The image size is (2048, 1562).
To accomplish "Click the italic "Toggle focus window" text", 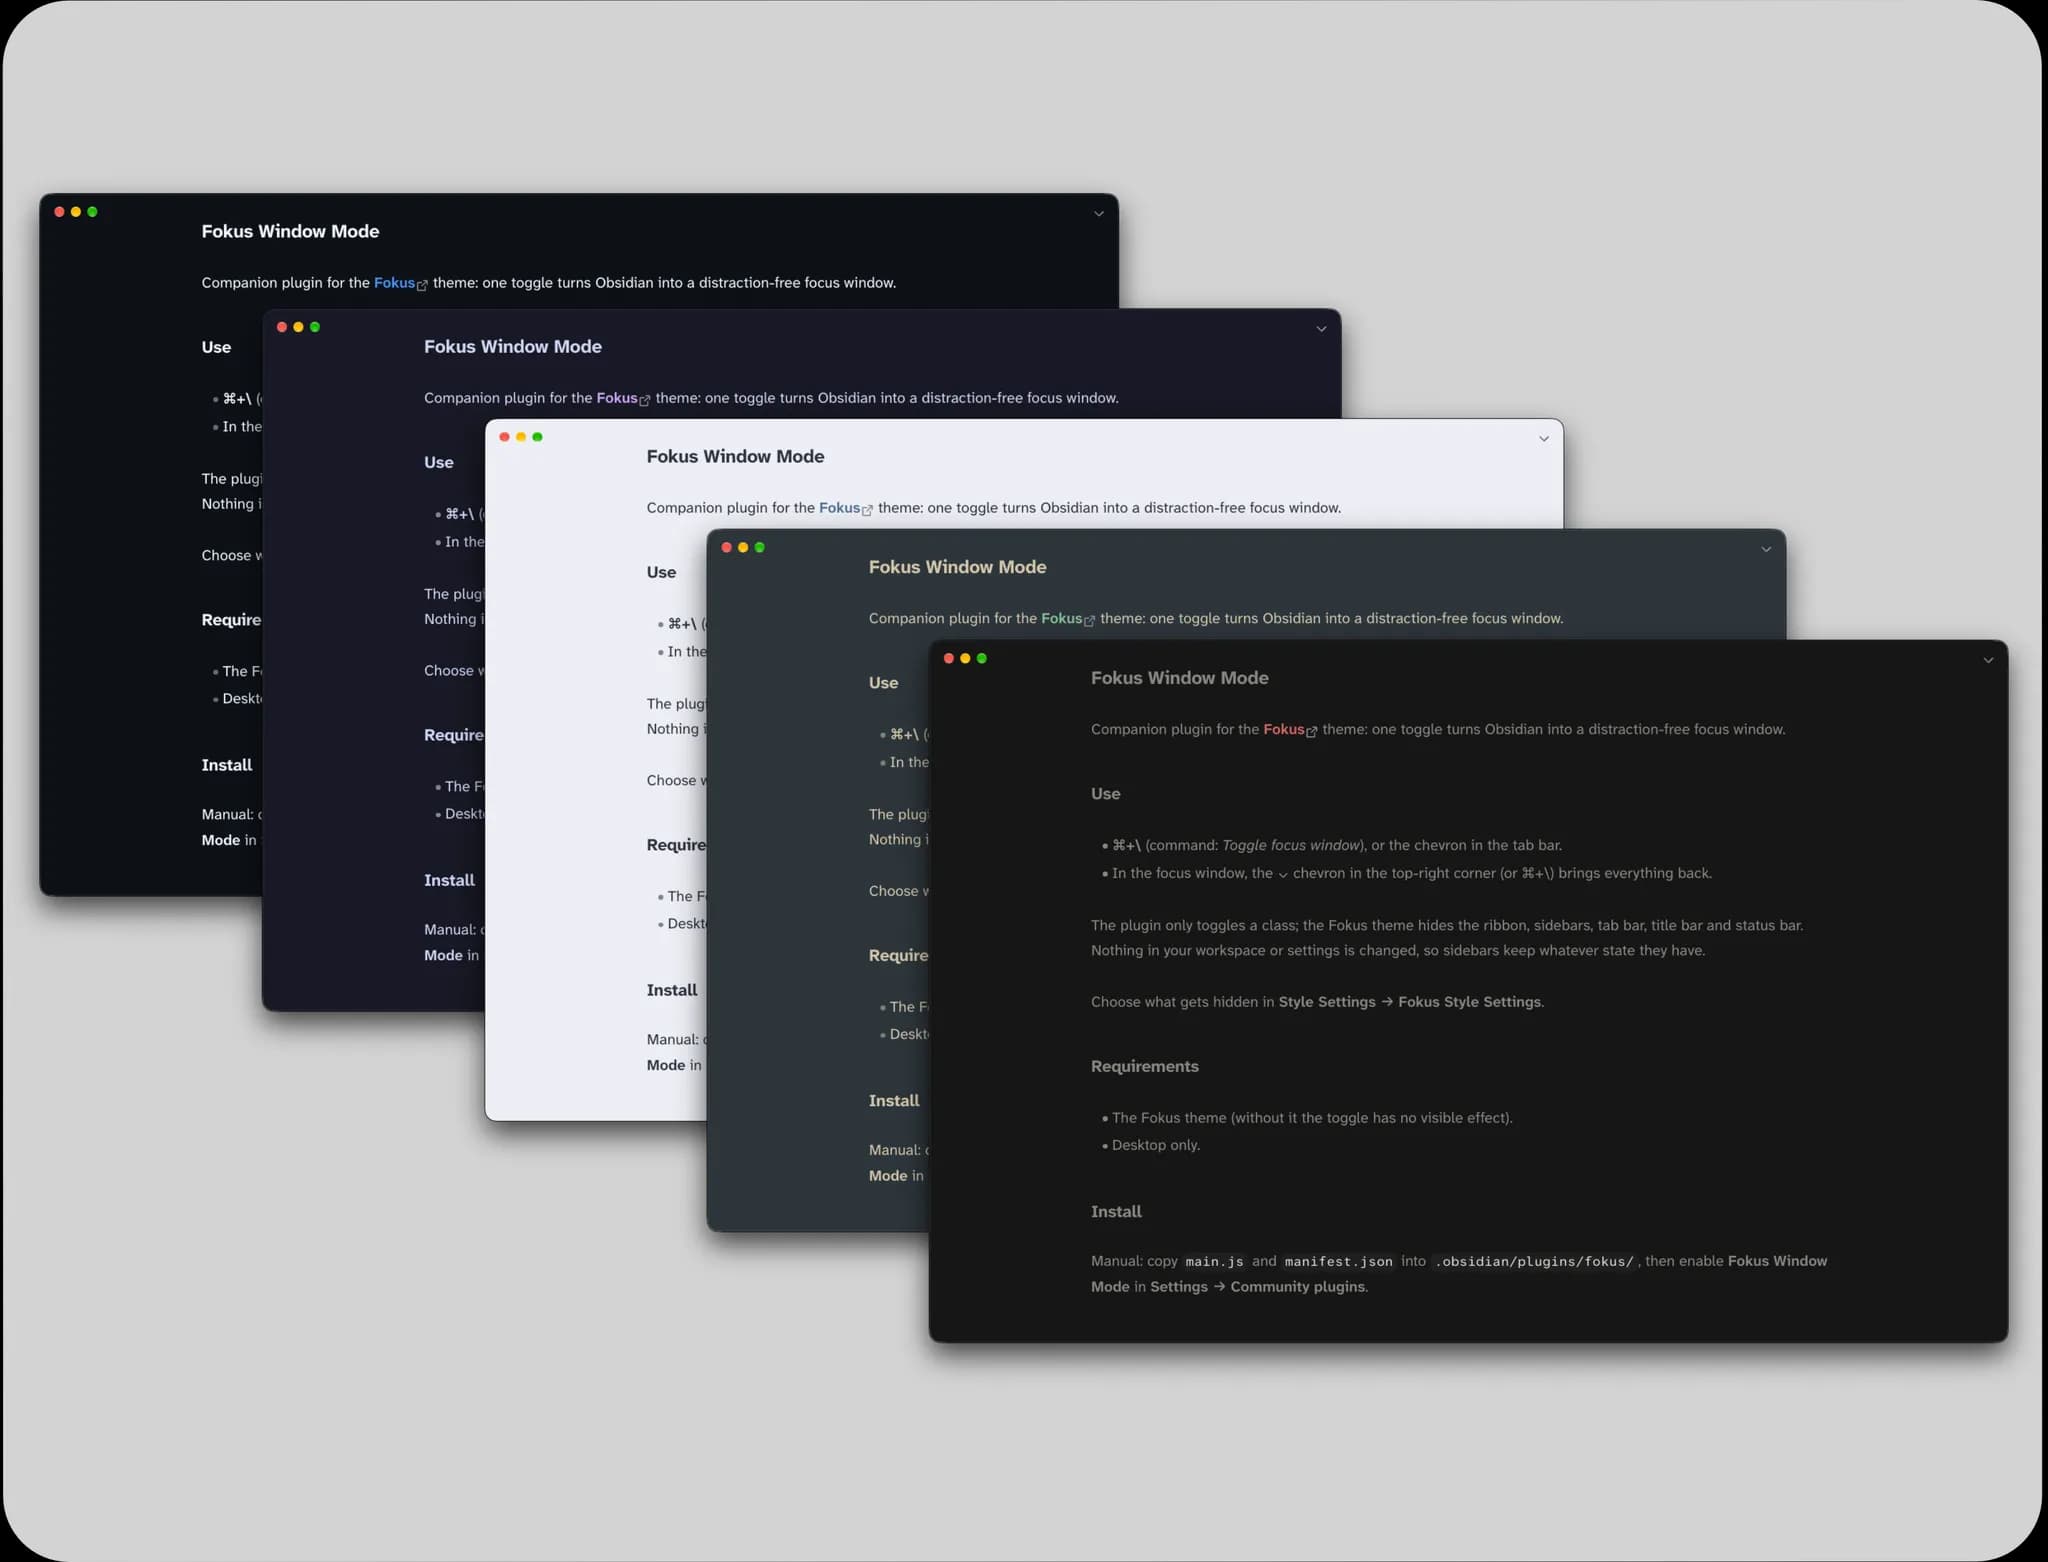I will pyautogui.click(x=1292, y=846).
